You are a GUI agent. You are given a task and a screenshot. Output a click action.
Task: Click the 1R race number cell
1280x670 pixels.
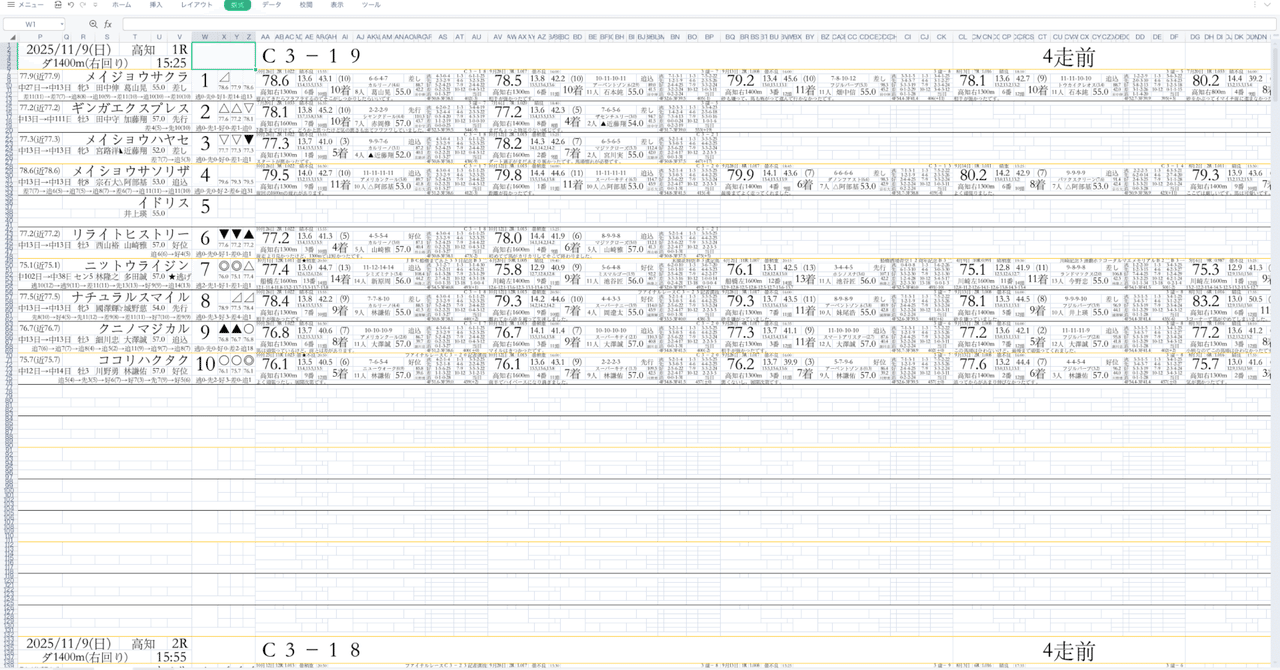(180, 49)
